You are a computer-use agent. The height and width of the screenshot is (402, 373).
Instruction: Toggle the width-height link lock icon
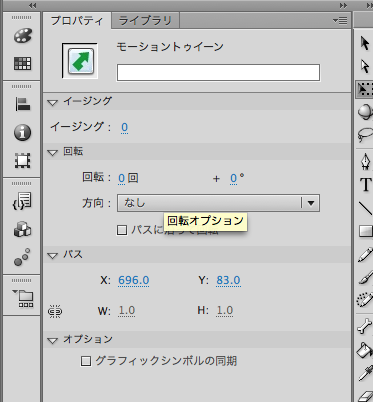coord(55,311)
